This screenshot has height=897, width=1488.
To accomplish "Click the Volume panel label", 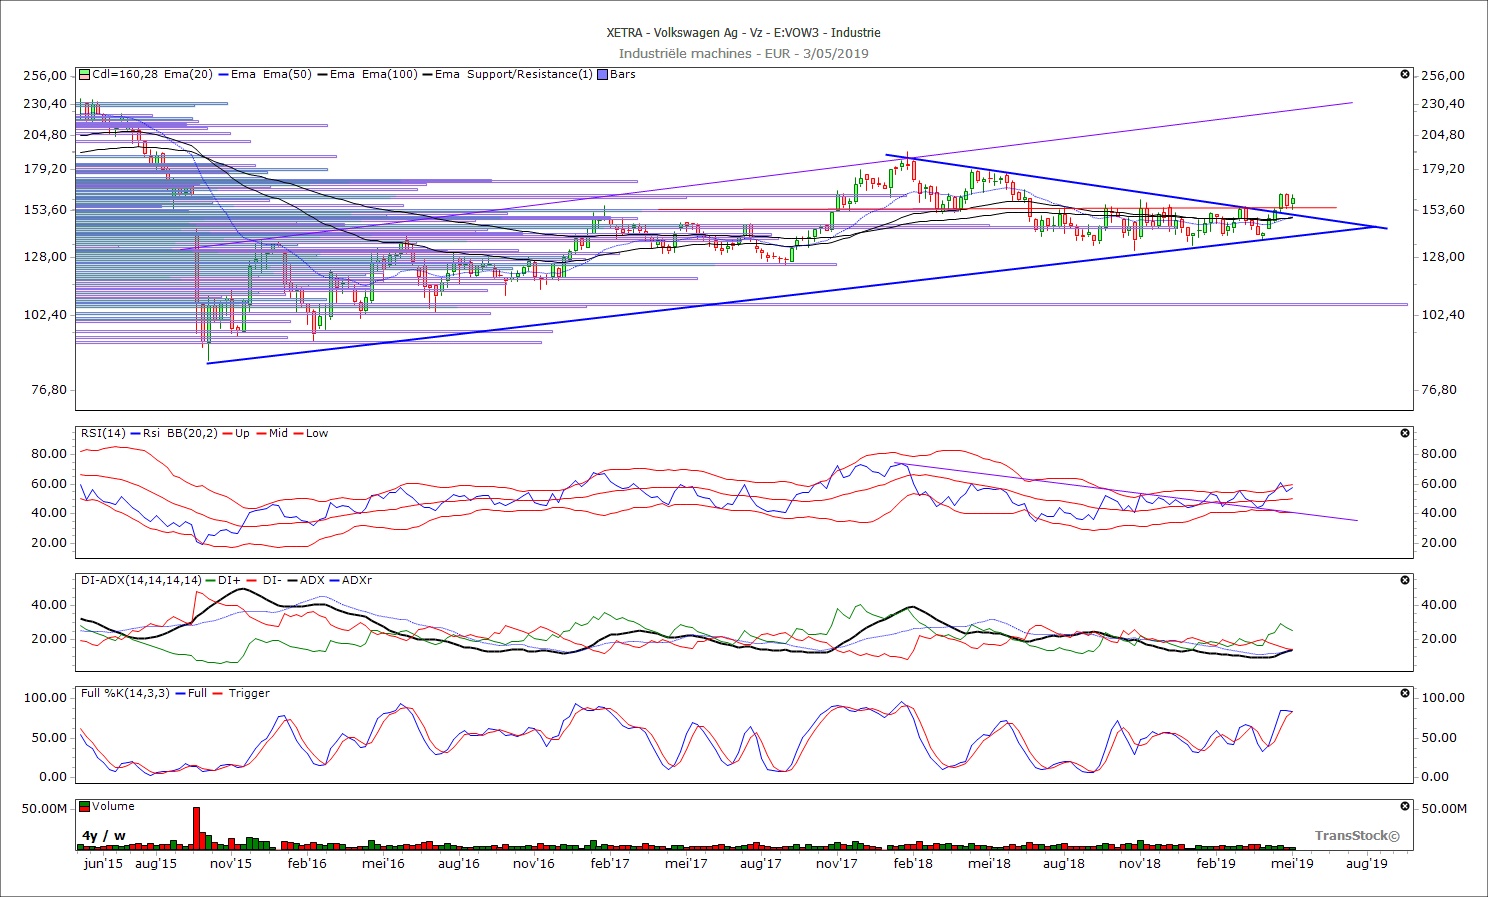I will [x=114, y=806].
